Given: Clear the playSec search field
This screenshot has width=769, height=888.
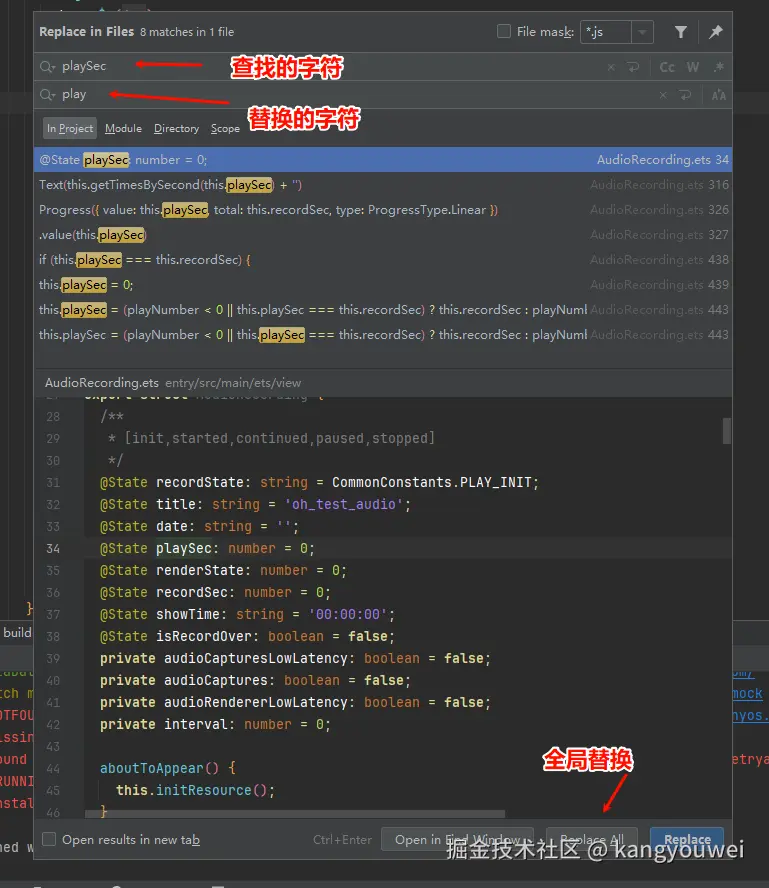Looking at the screenshot, I should [x=610, y=67].
